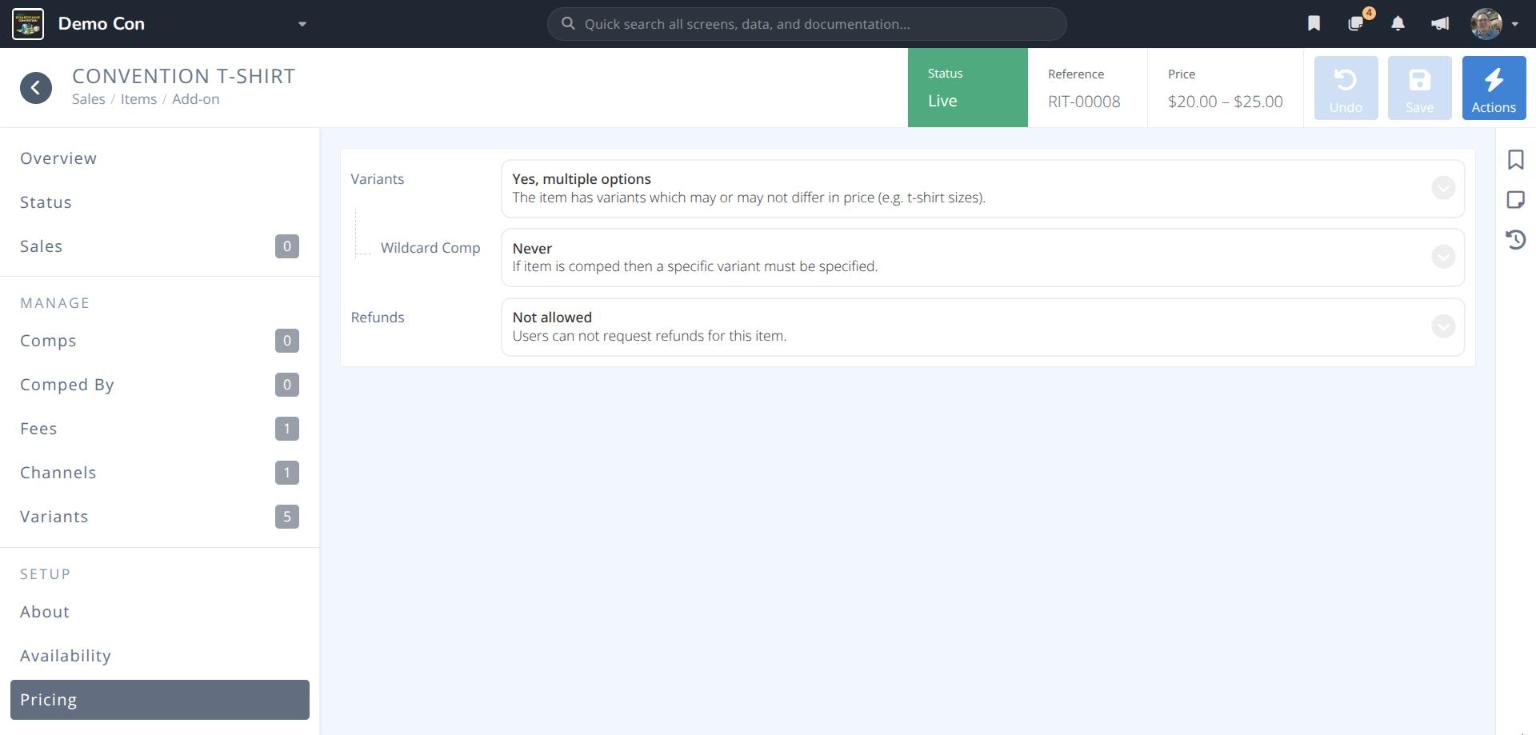Select the 'Not allowed' refunds field
1536x735 pixels.
pyautogui.click(x=982, y=326)
